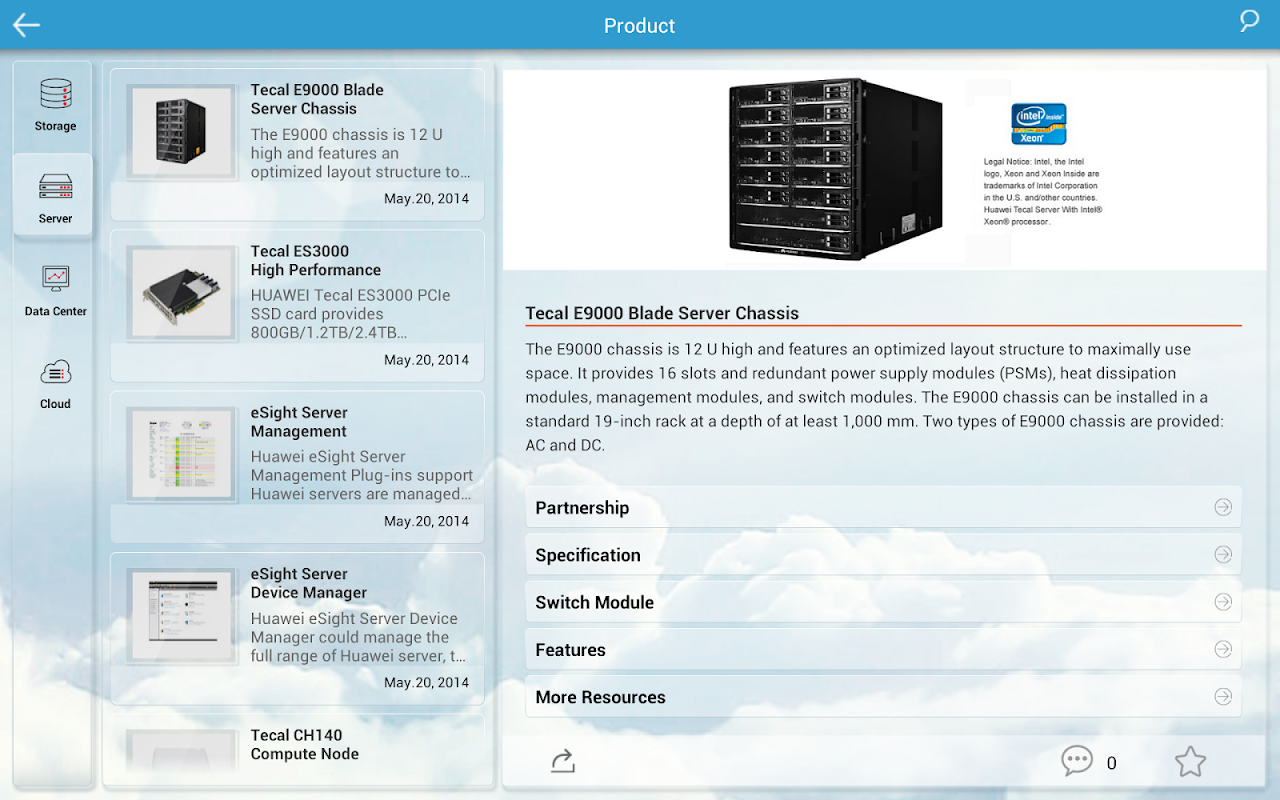
Task: Open the Tecal ES3000 card thumbnail
Action: [x=182, y=293]
